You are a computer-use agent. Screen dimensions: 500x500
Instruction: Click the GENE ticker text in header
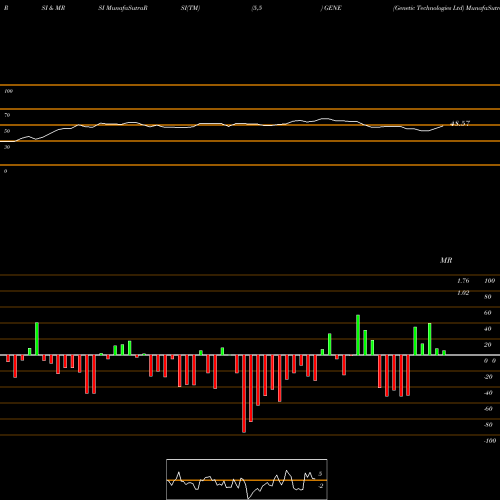click(332, 8)
